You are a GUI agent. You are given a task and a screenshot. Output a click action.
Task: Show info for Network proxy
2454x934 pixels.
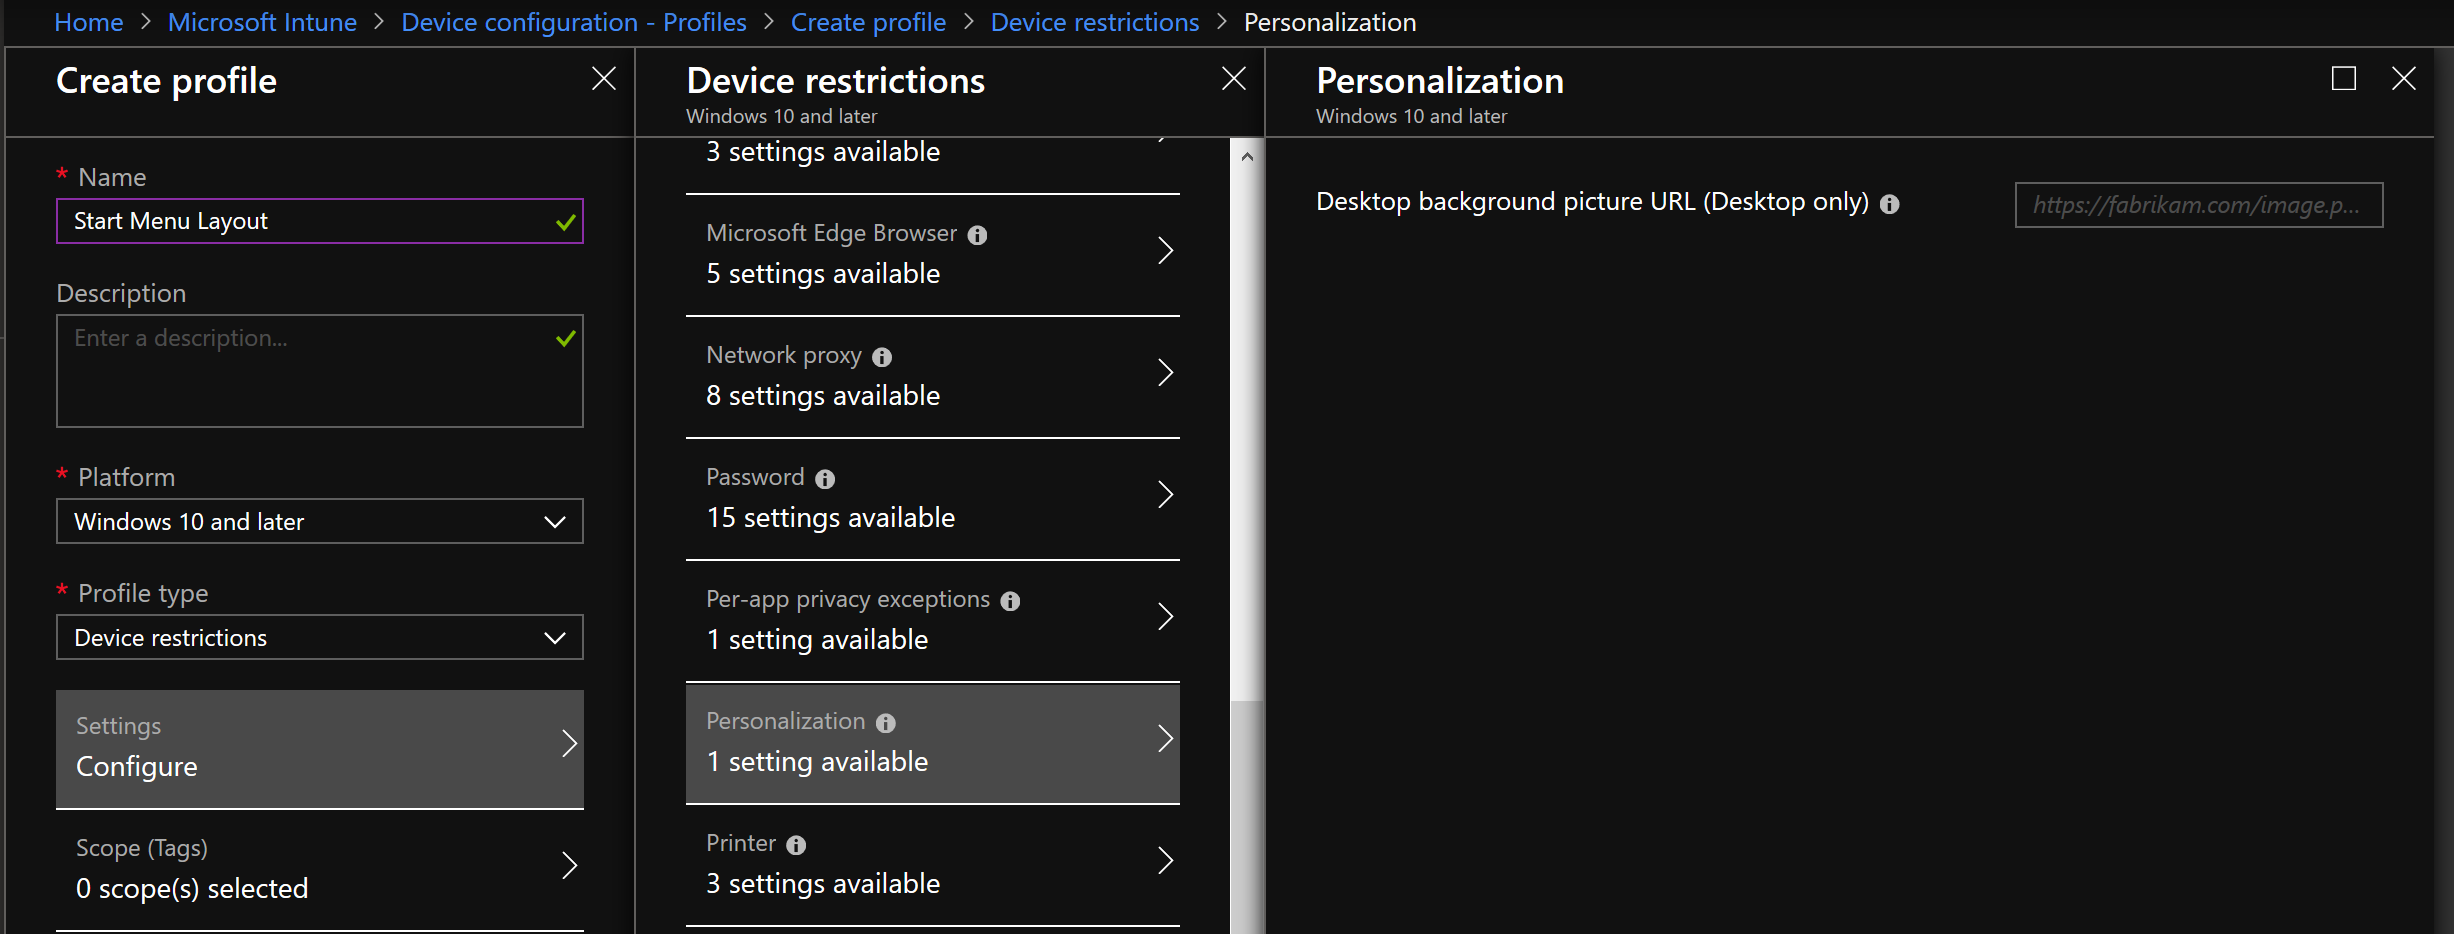(881, 357)
